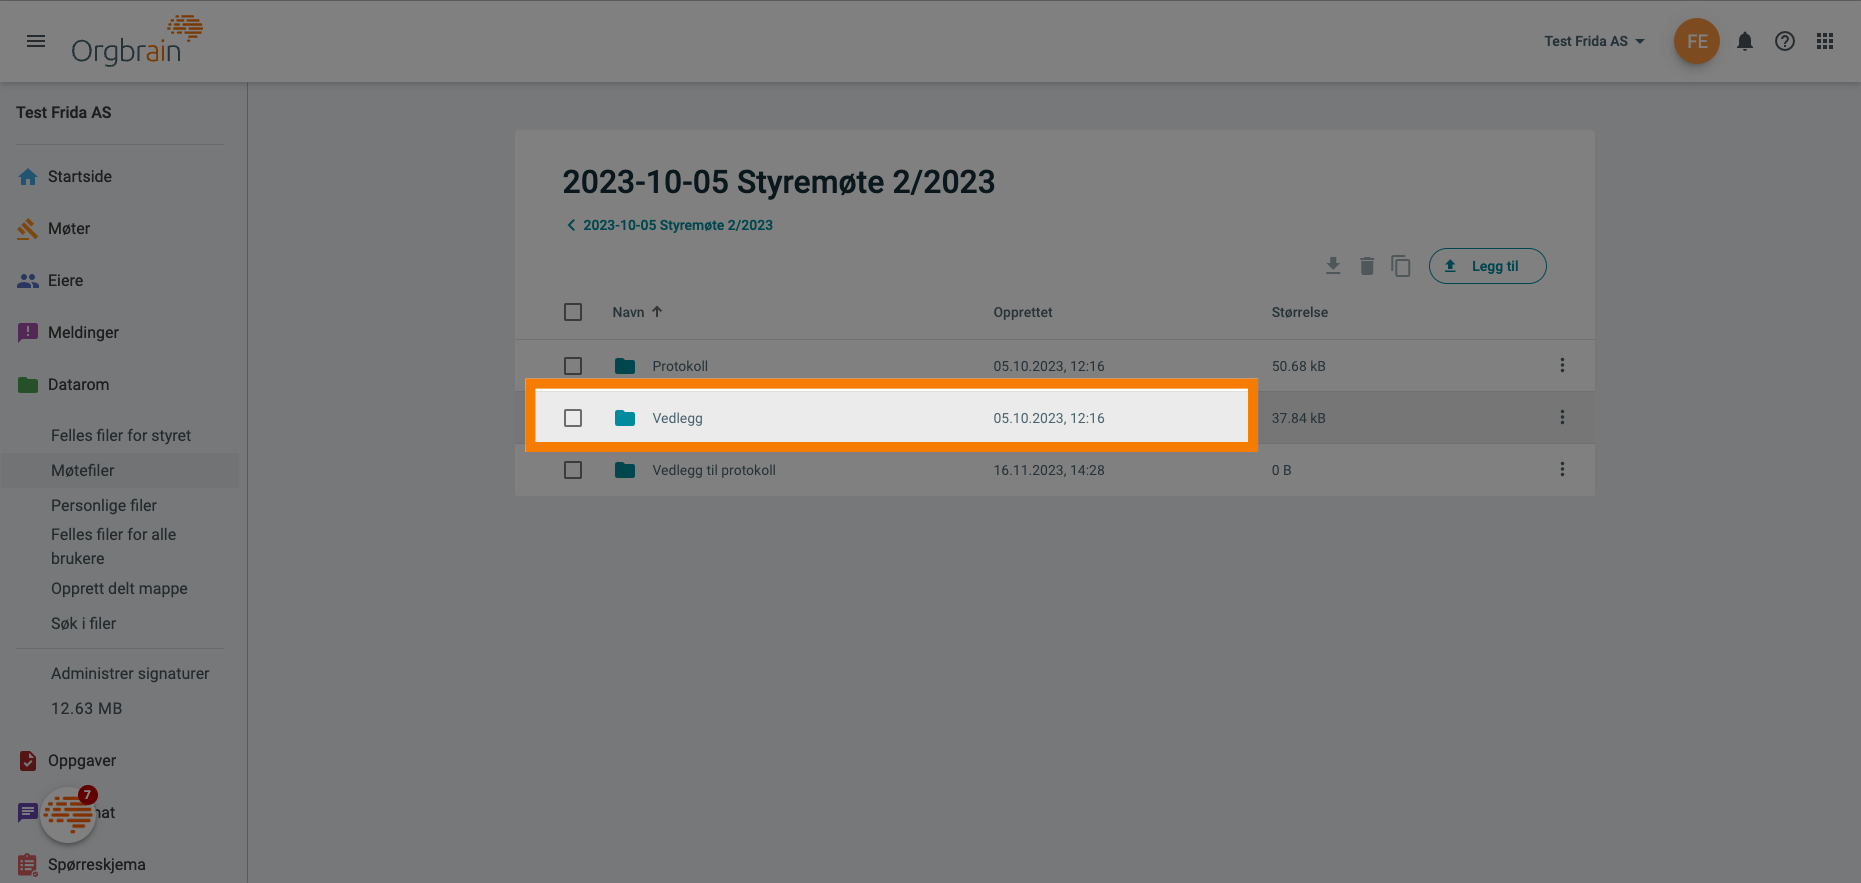
Task: Open Administrer signaturer
Action: click(130, 674)
